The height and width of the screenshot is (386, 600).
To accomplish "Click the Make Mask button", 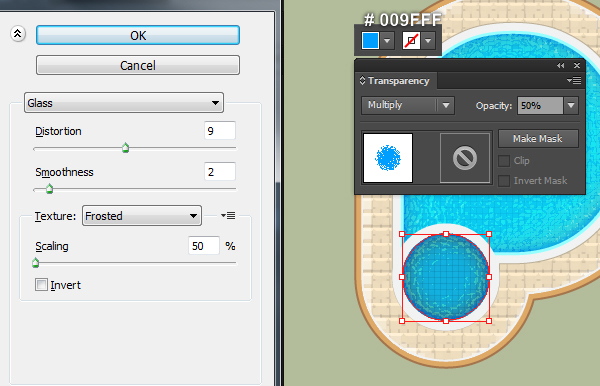I will (538, 138).
